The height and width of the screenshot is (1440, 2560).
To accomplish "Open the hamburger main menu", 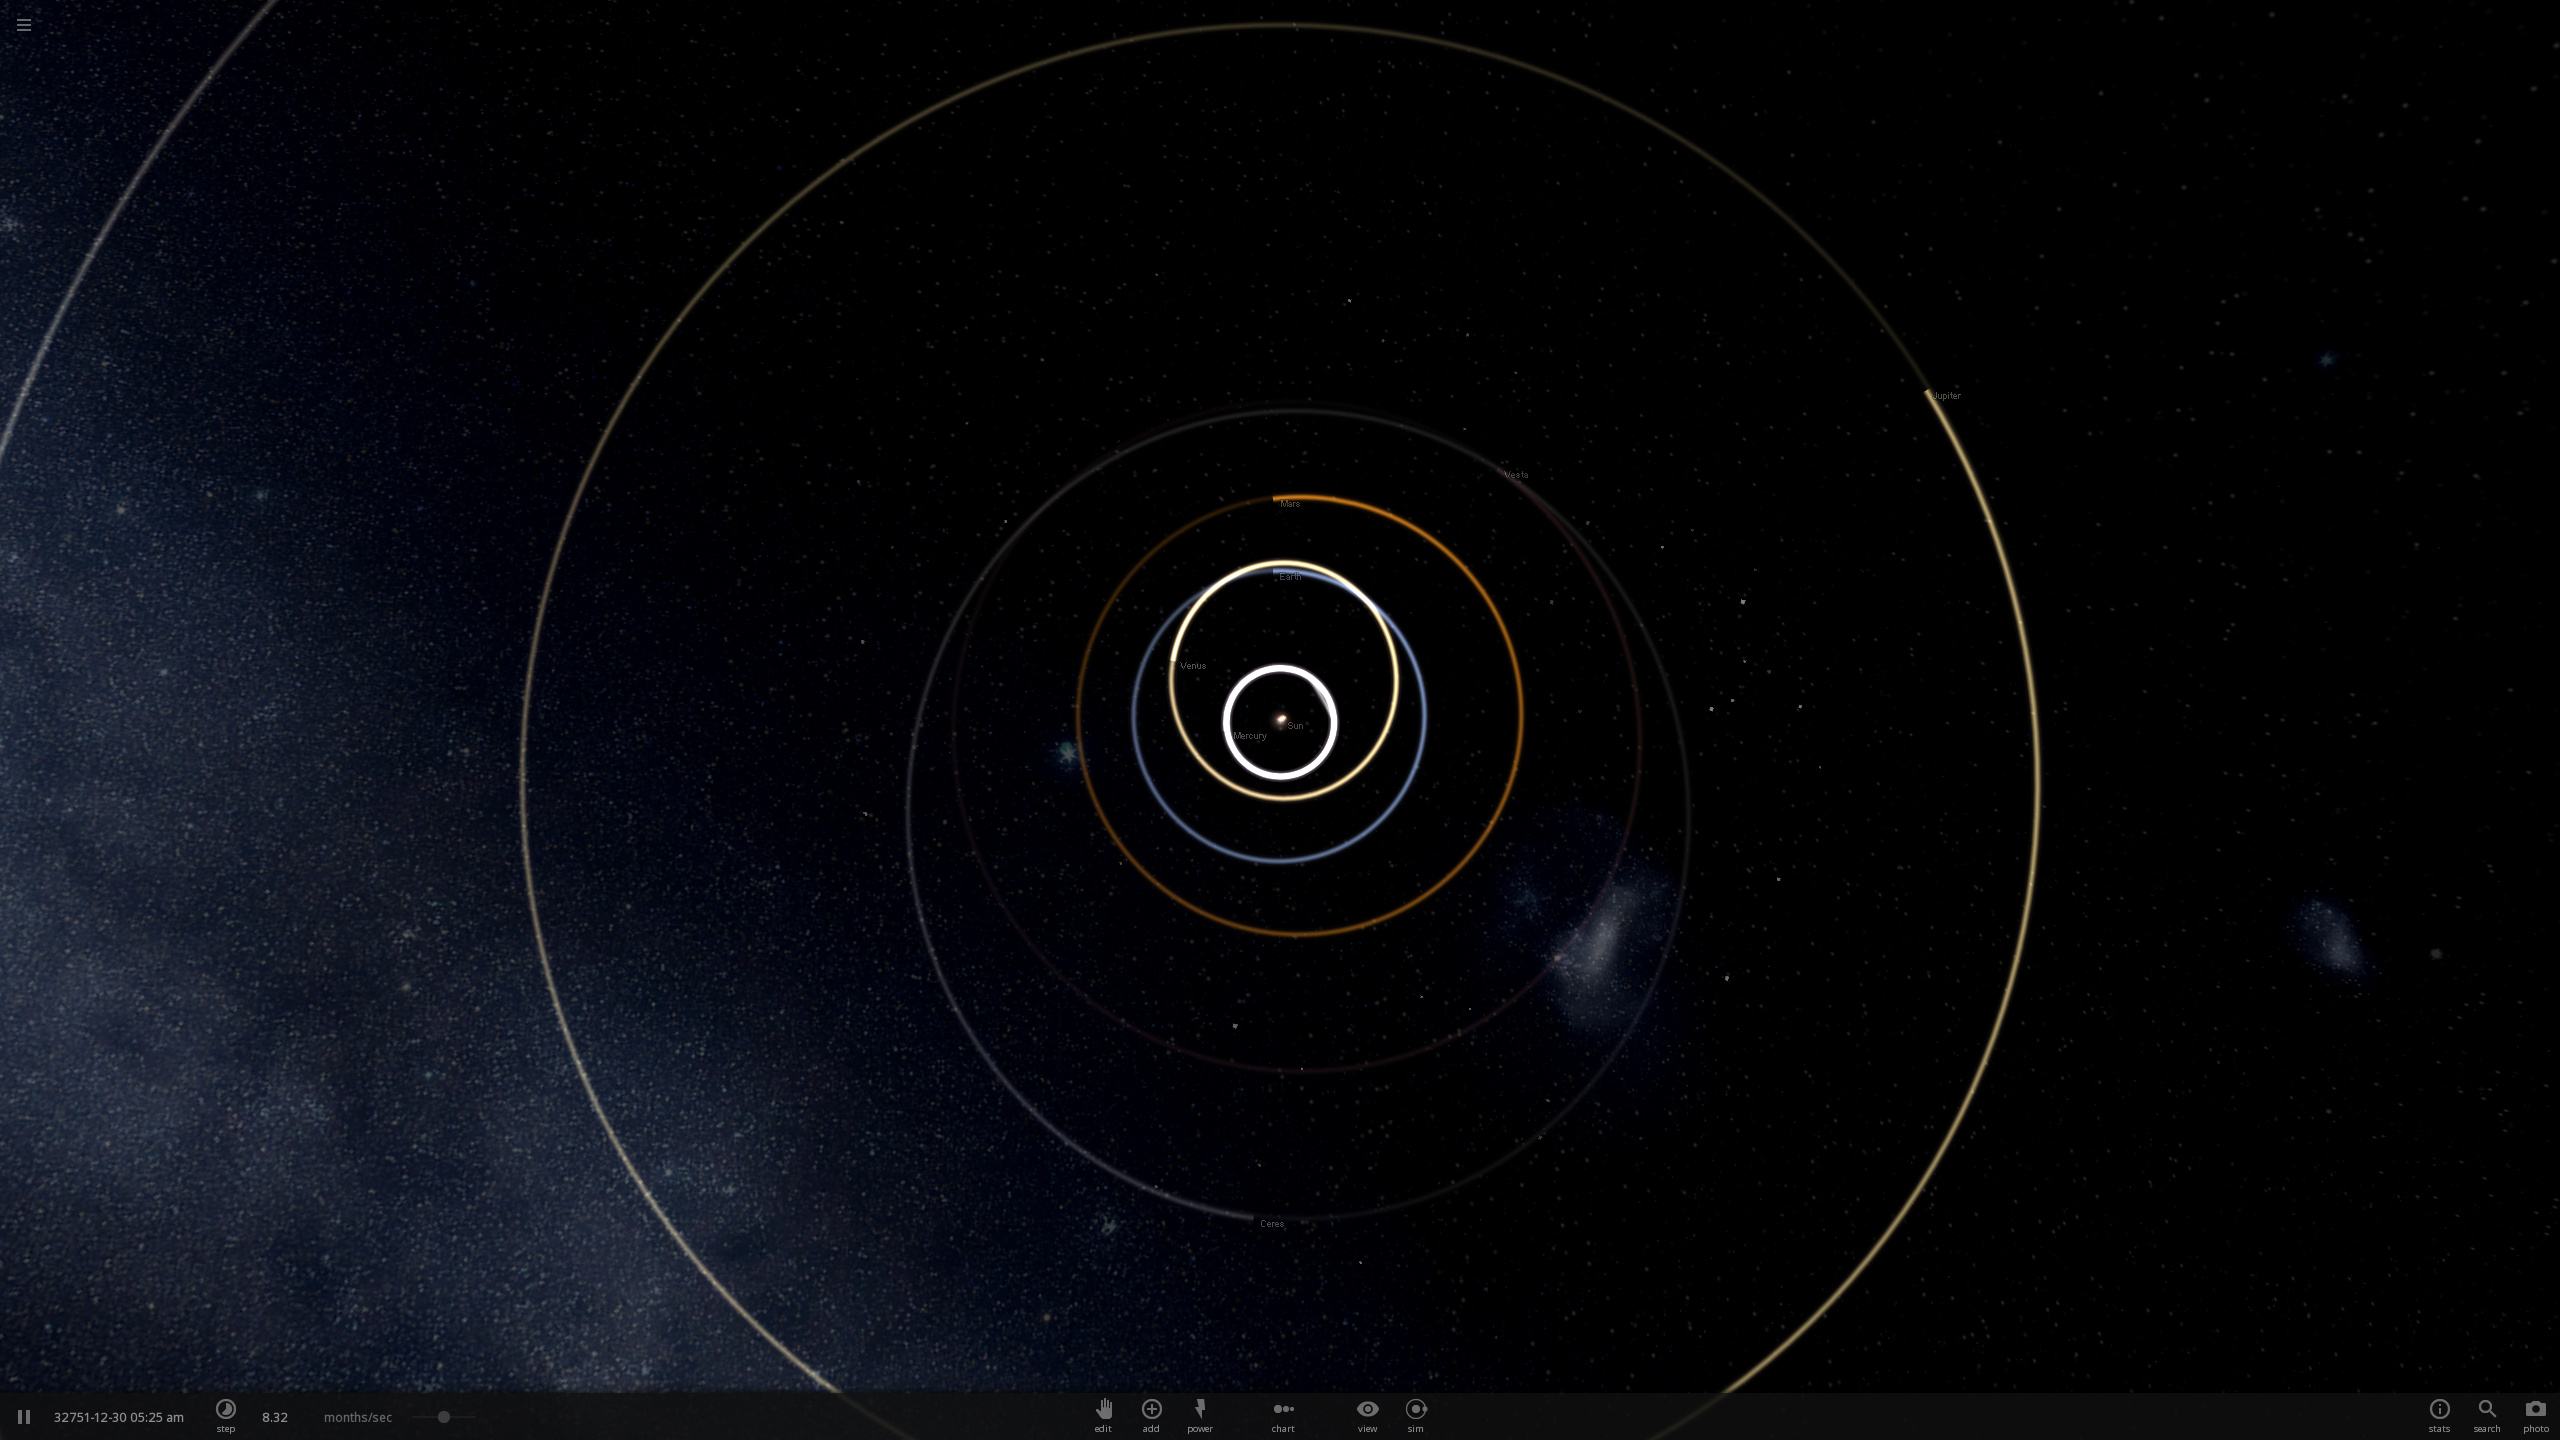I will tap(24, 25).
